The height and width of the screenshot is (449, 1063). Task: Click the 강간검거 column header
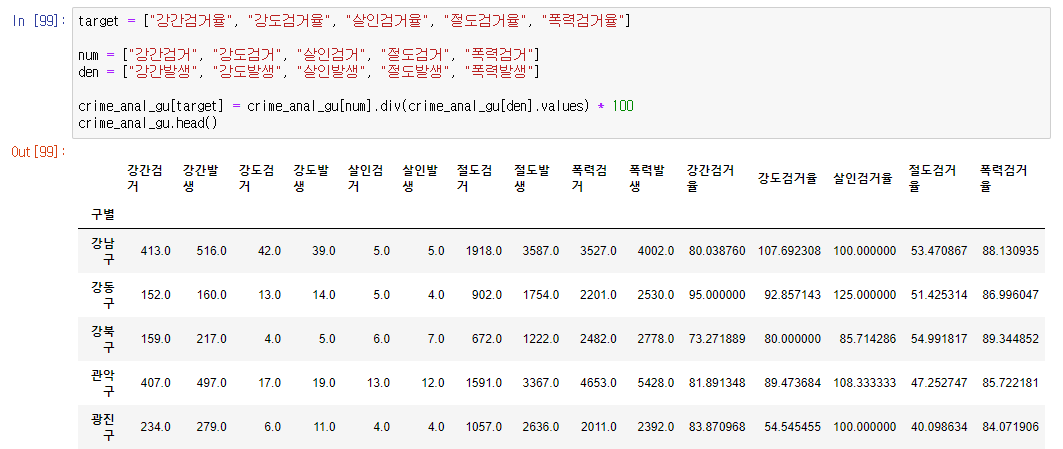(x=143, y=178)
